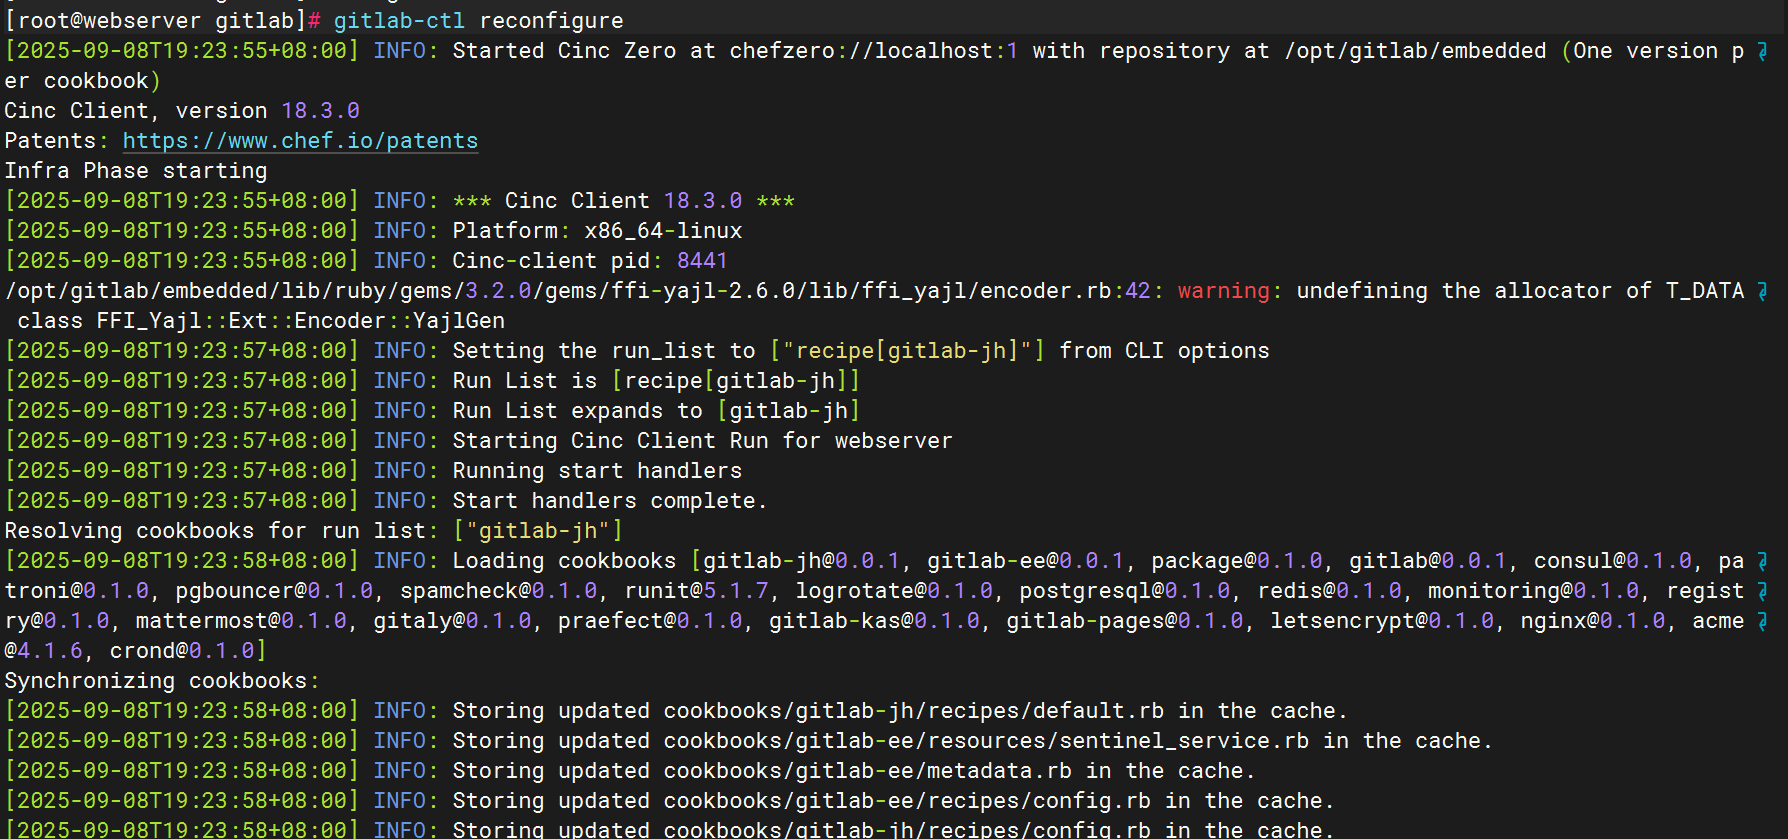The width and height of the screenshot is (1788, 839).
Task: Click the 'gitlab-pages@0.1.0' cookbook entry
Action: pyautogui.click(x=1124, y=621)
